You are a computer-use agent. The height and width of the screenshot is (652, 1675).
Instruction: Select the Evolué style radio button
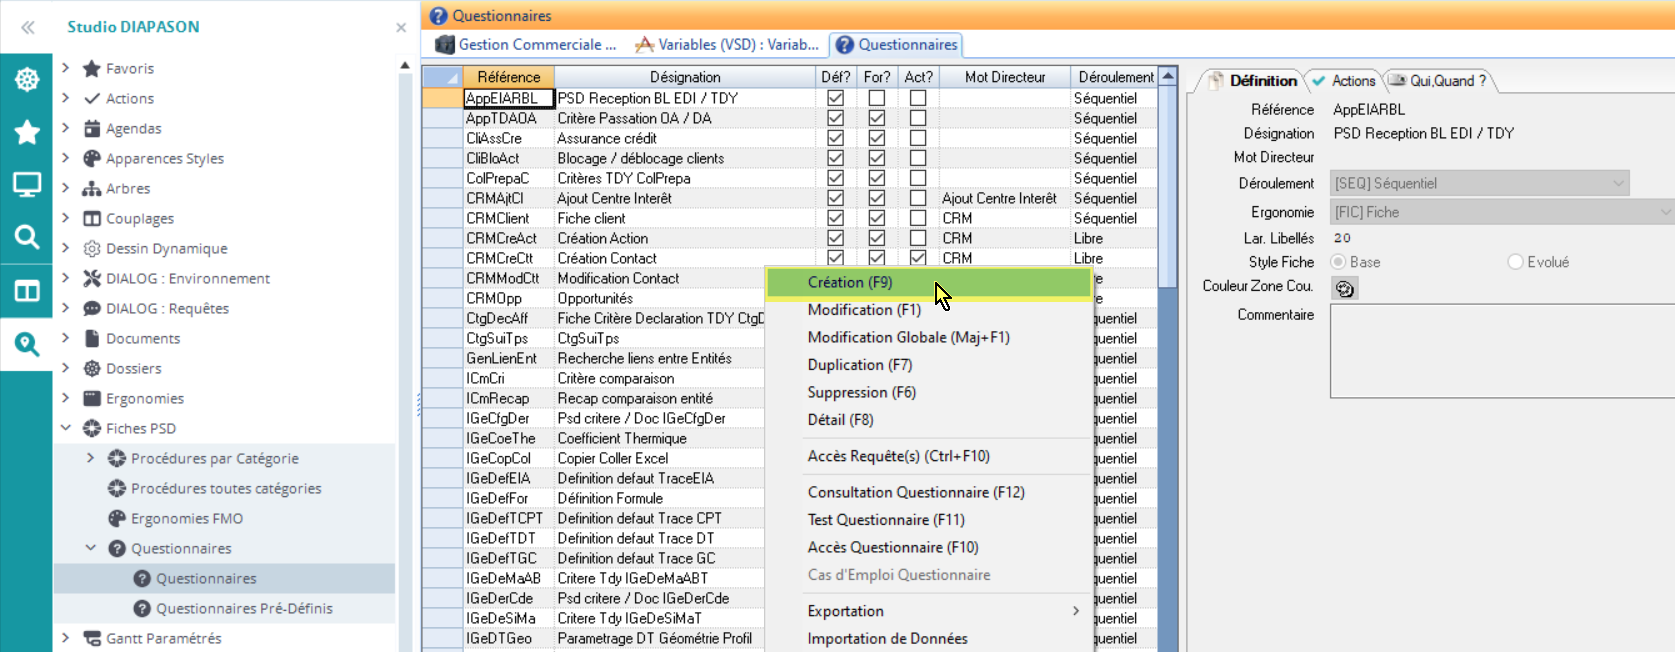pyautogui.click(x=1515, y=262)
